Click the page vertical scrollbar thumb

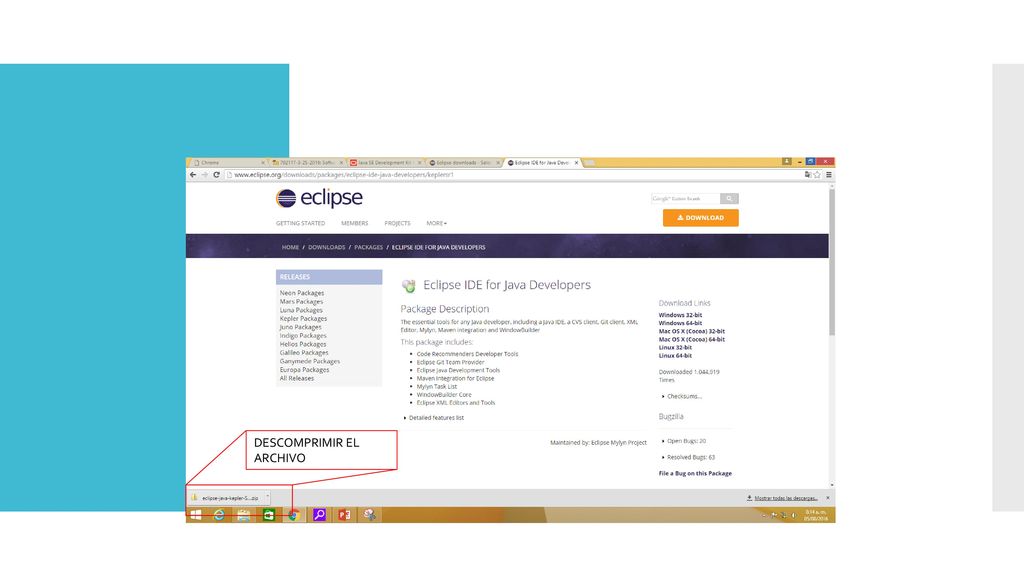[832, 261]
